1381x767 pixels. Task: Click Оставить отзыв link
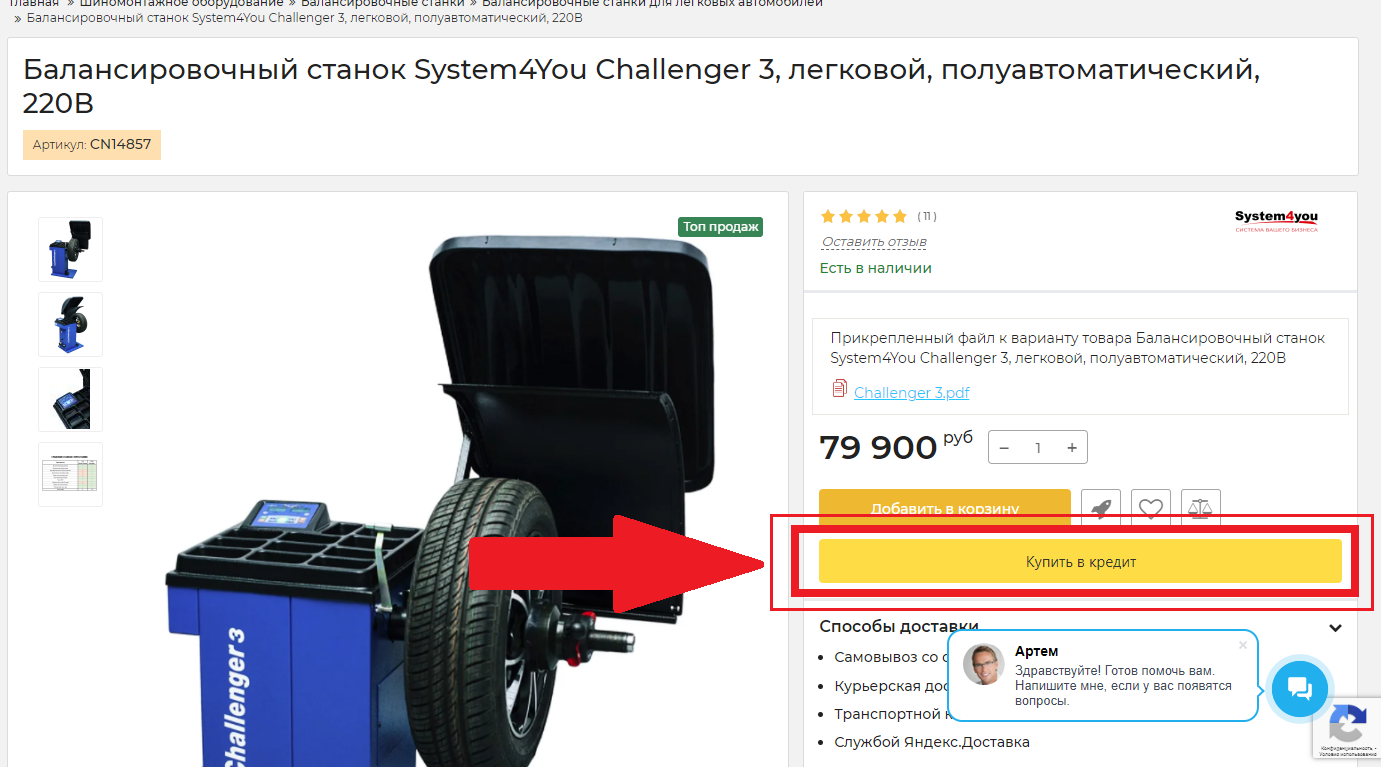click(874, 242)
